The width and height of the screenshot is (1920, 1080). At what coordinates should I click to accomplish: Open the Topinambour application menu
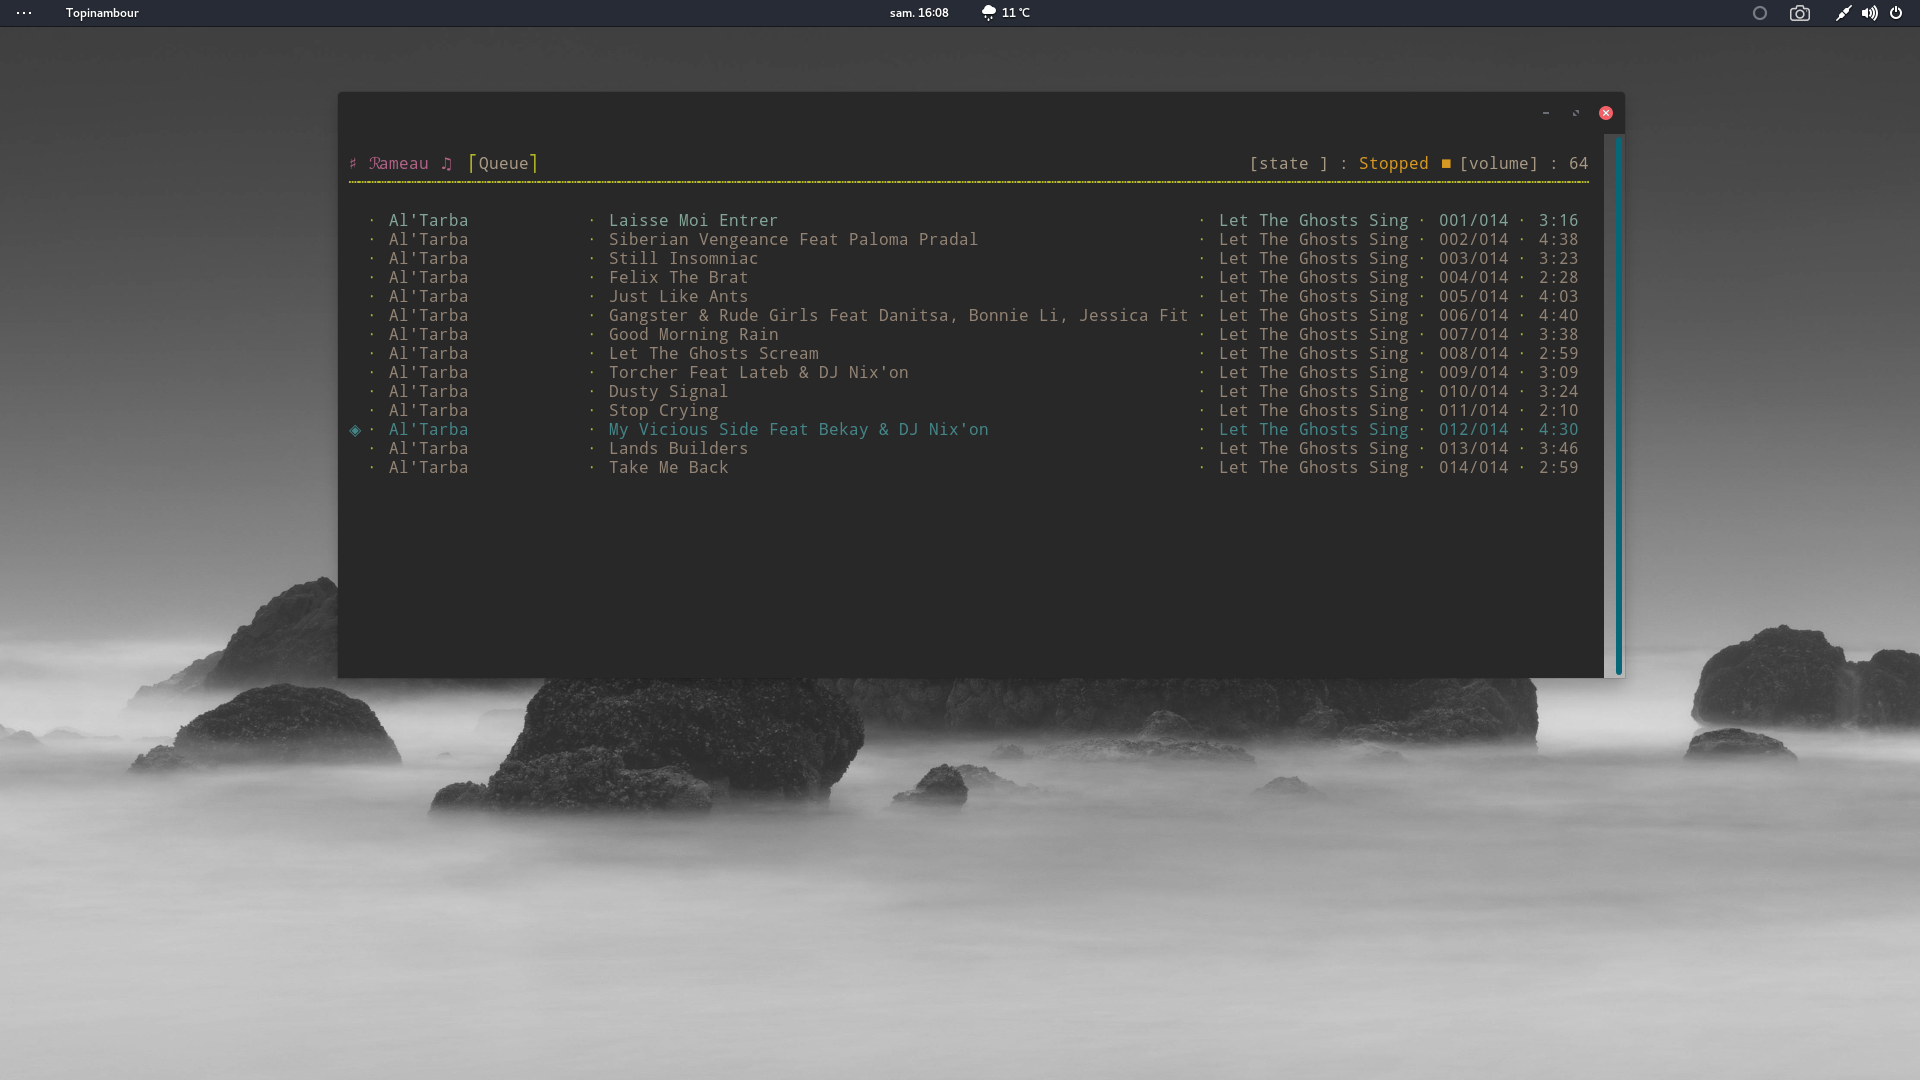[x=102, y=13]
